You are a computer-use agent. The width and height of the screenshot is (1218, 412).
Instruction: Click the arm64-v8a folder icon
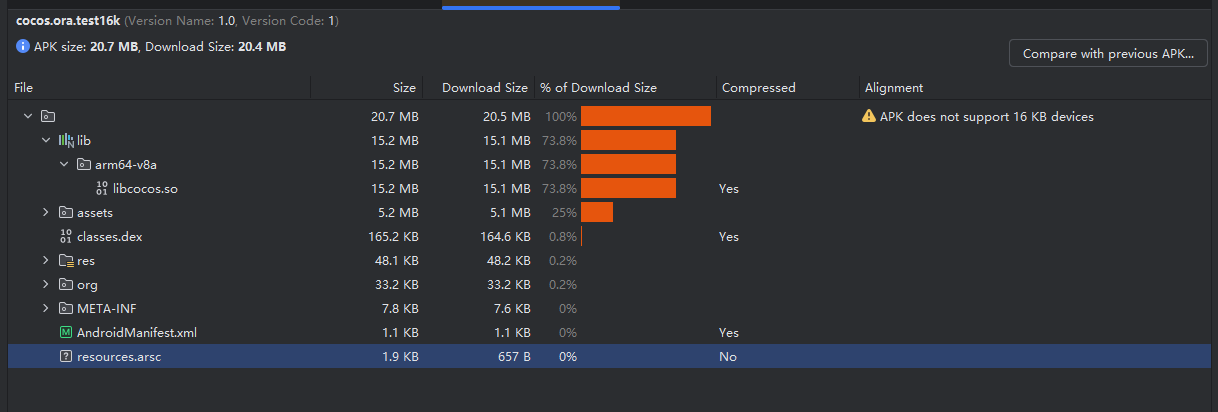pos(84,165)
